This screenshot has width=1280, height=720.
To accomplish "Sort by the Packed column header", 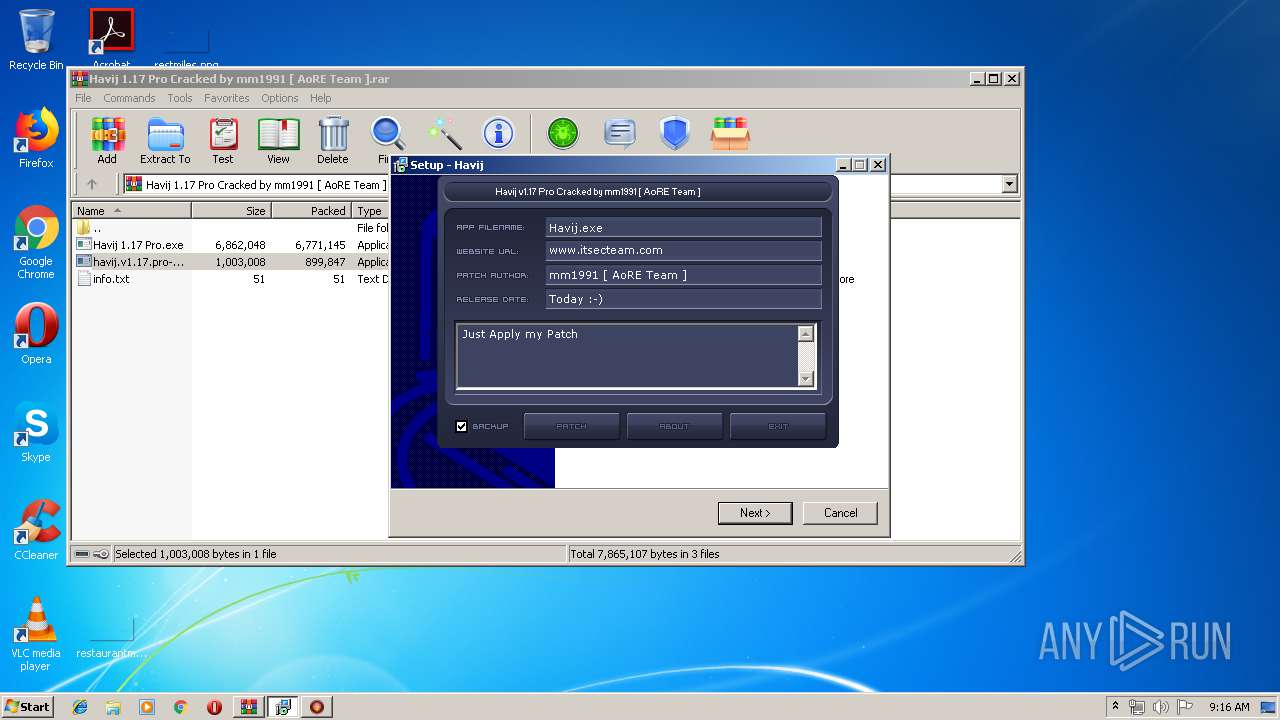I will click(311, 211).
